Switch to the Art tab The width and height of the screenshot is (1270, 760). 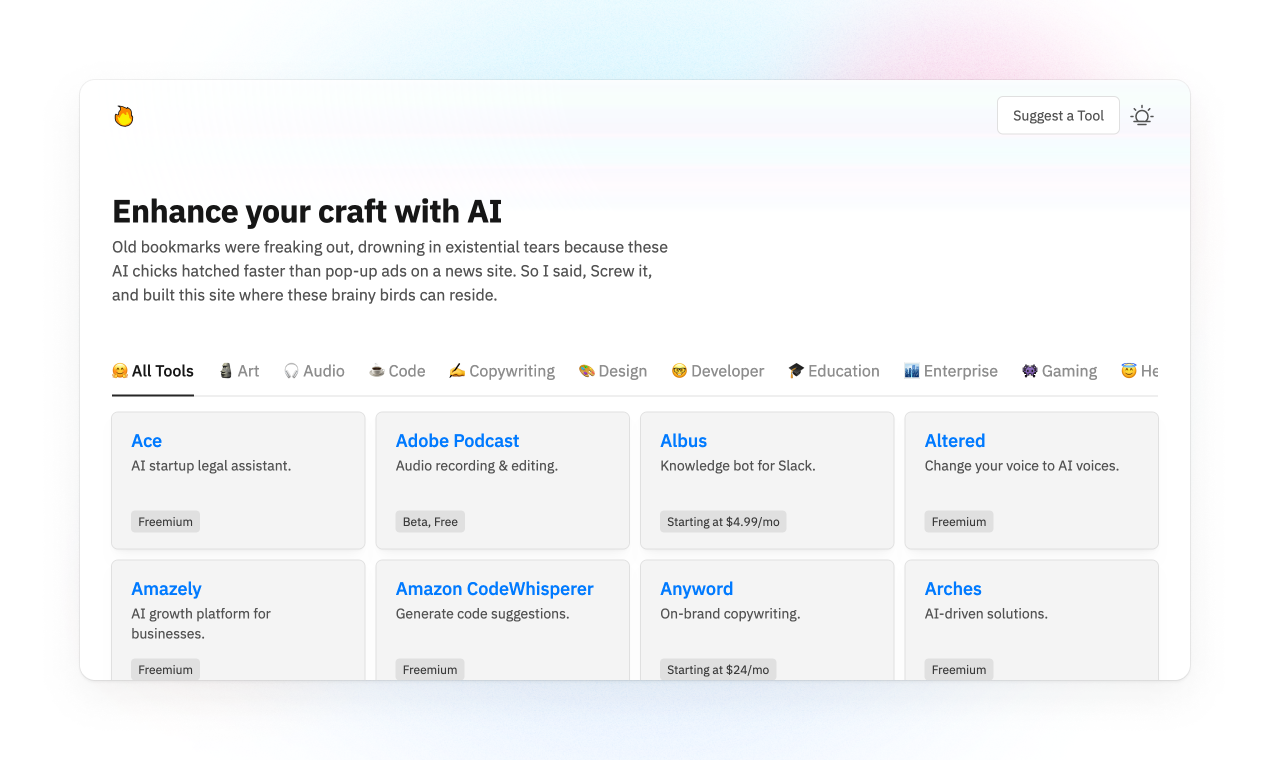239,371
